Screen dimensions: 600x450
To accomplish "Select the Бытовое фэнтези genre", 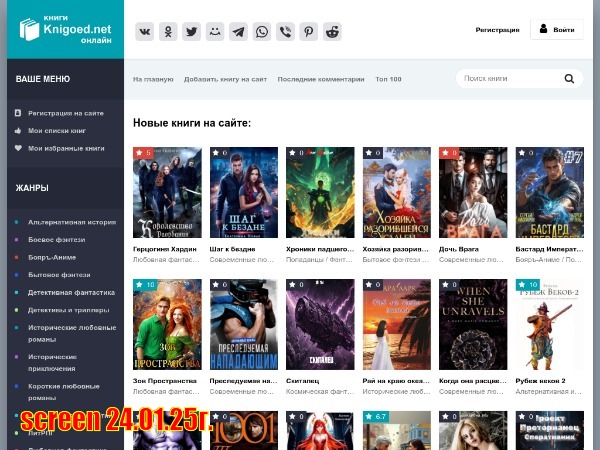I will coord(59,275).
